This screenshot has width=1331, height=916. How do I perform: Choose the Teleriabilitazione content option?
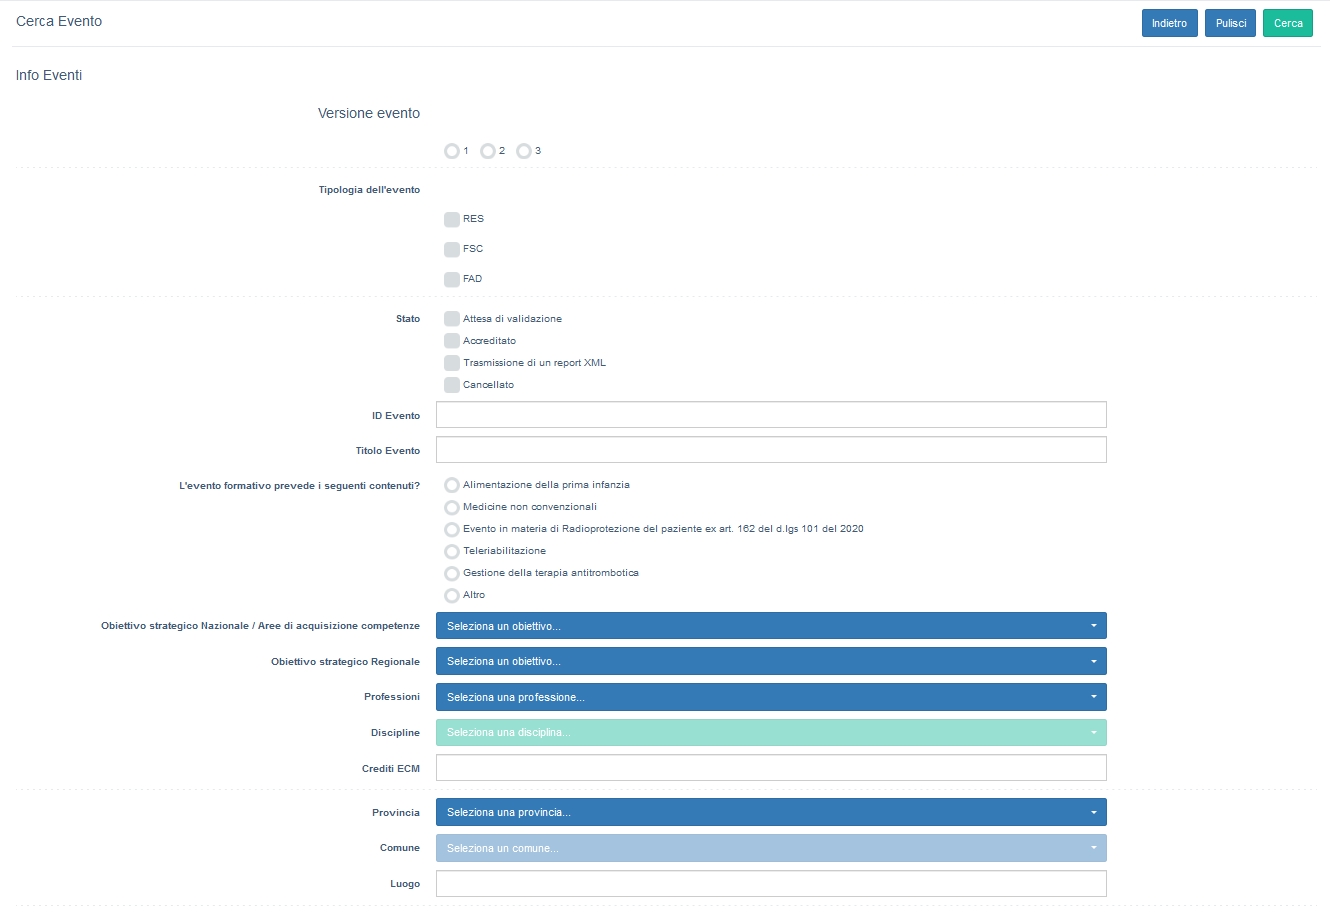point(452,551)
